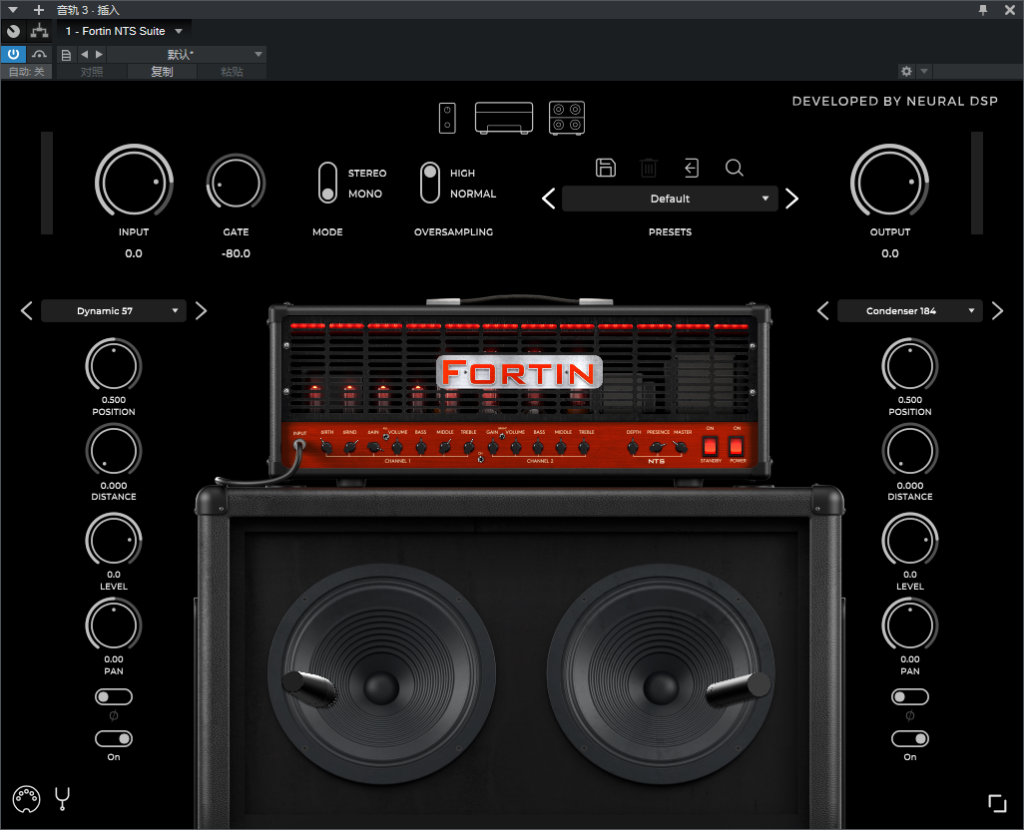The height and width of the screenshot is (830, 1024).
Task: Go to previous preset left of Default
Action: tap(549, 199)
